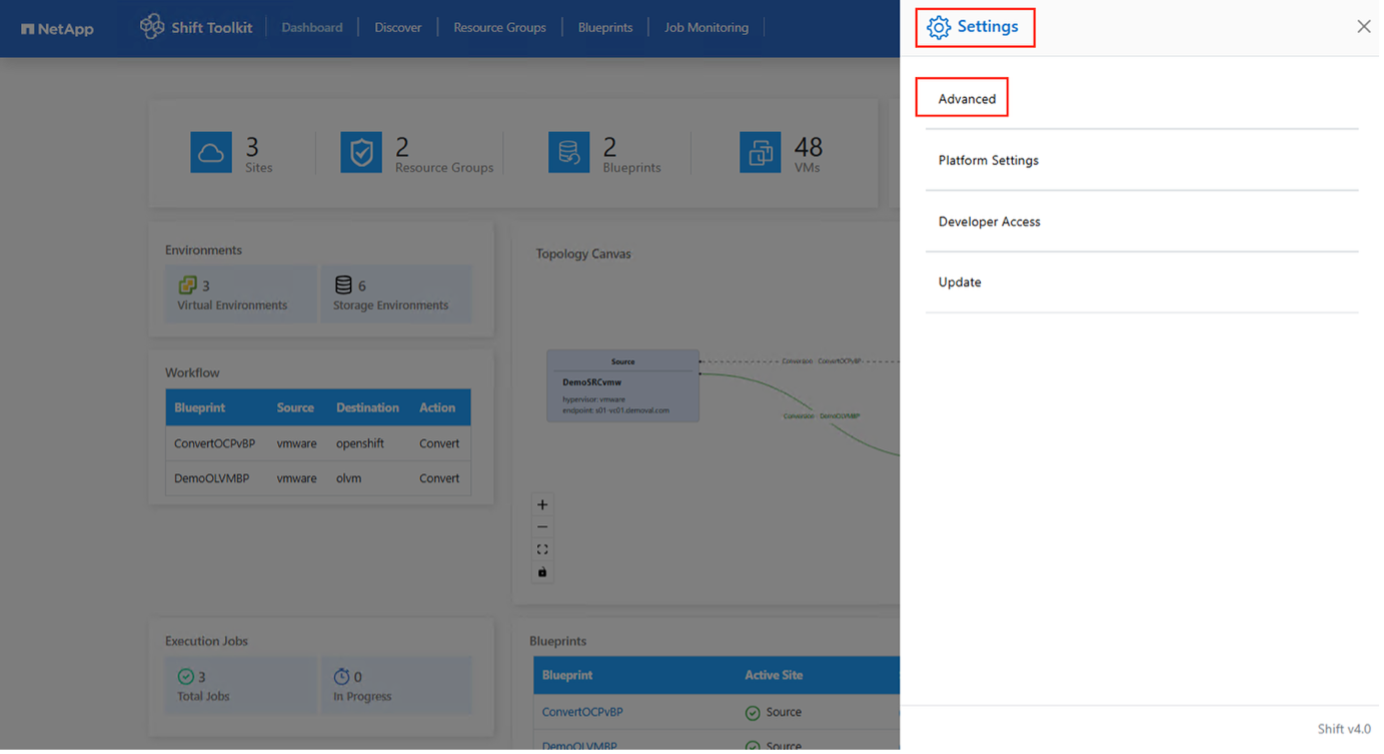Click the Resource Groups shield icon
1384x754 pixels.
[361, 152]
